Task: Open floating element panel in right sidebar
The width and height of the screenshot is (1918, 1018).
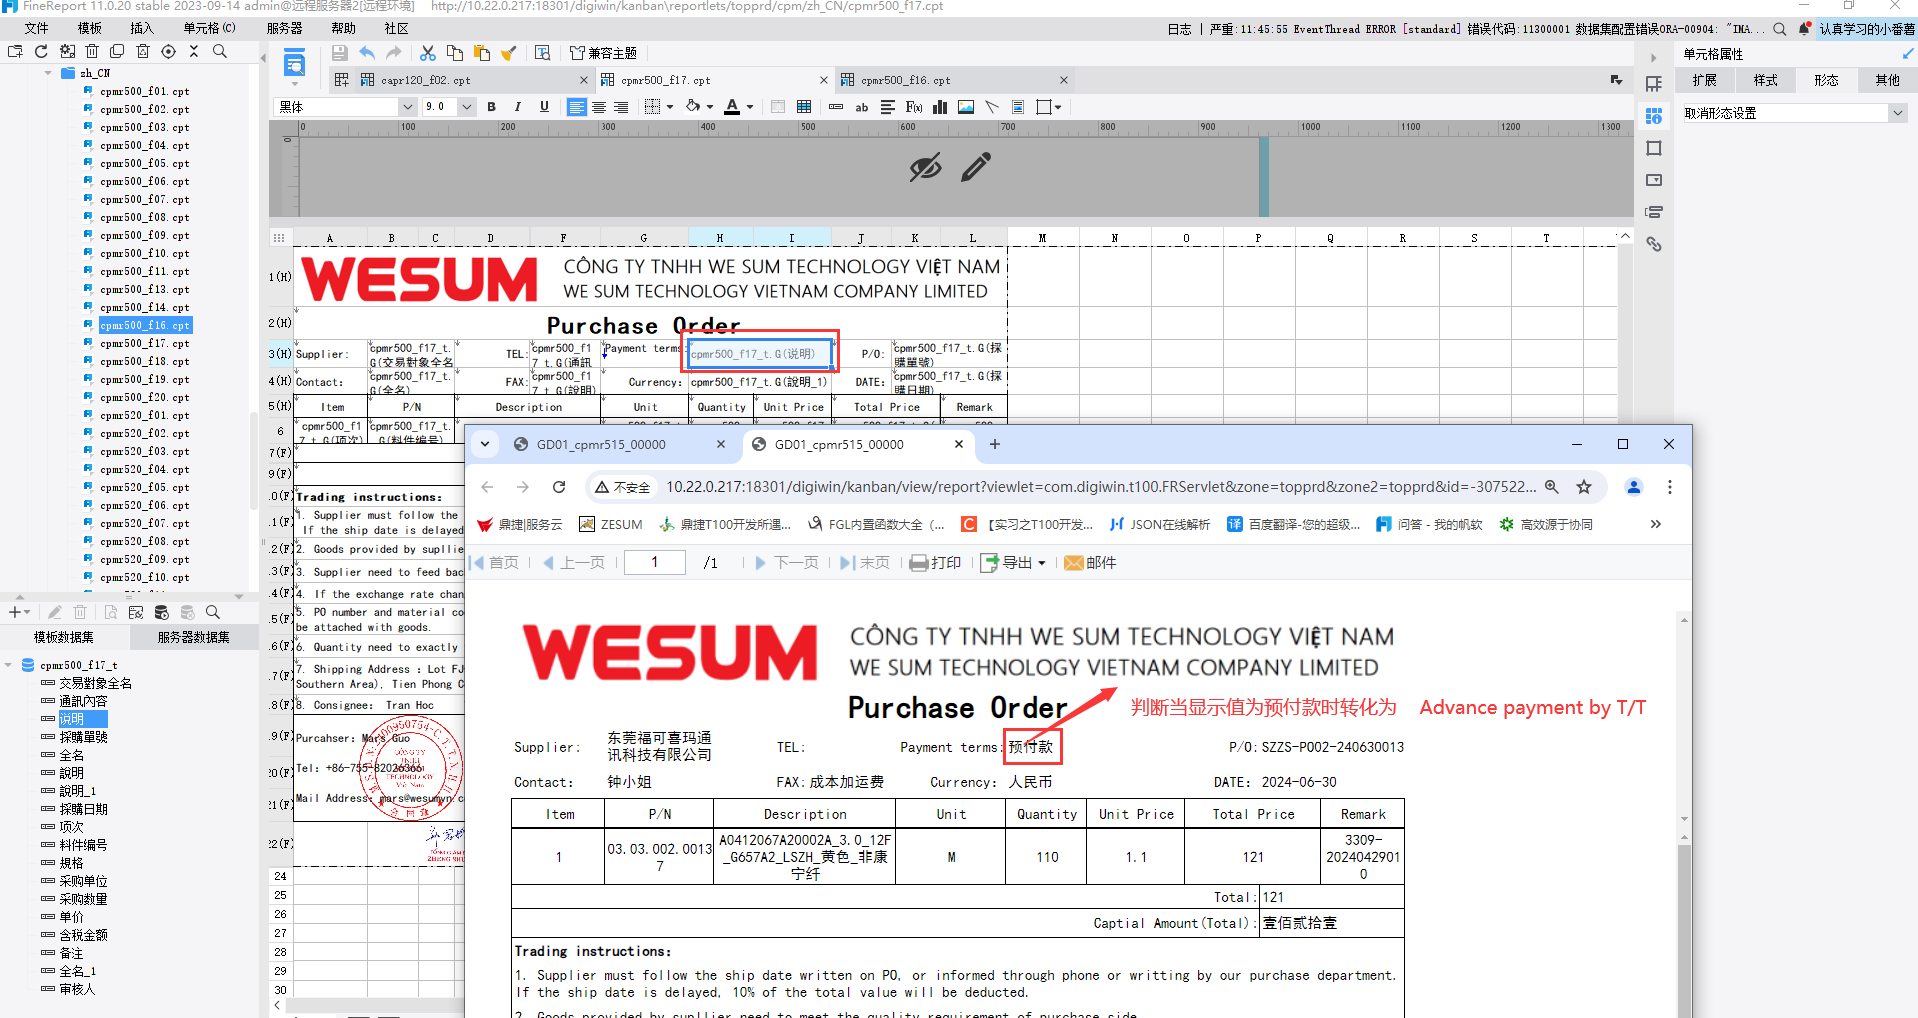Action: [x=1654, y=148]
